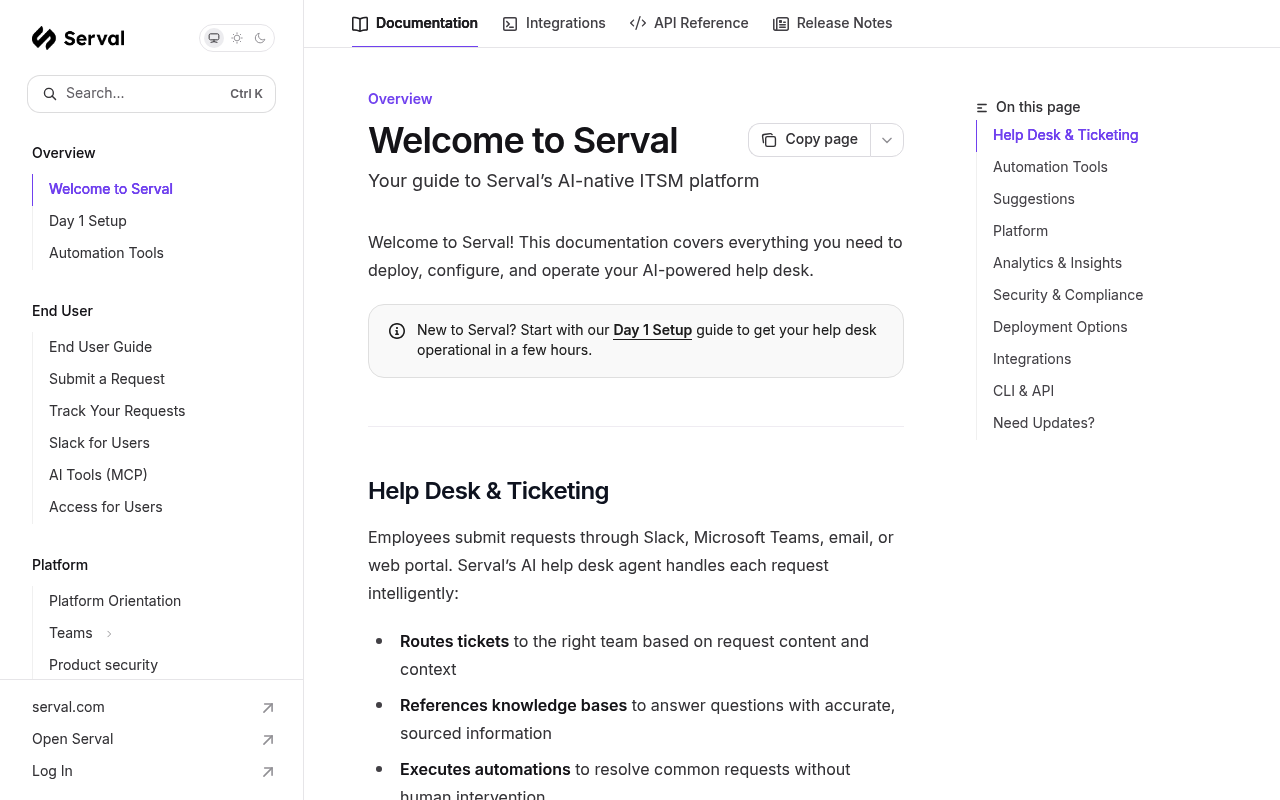Open Automation Tools in sidebar
The image size is (1280, 800).
click(x=106, y=253)
